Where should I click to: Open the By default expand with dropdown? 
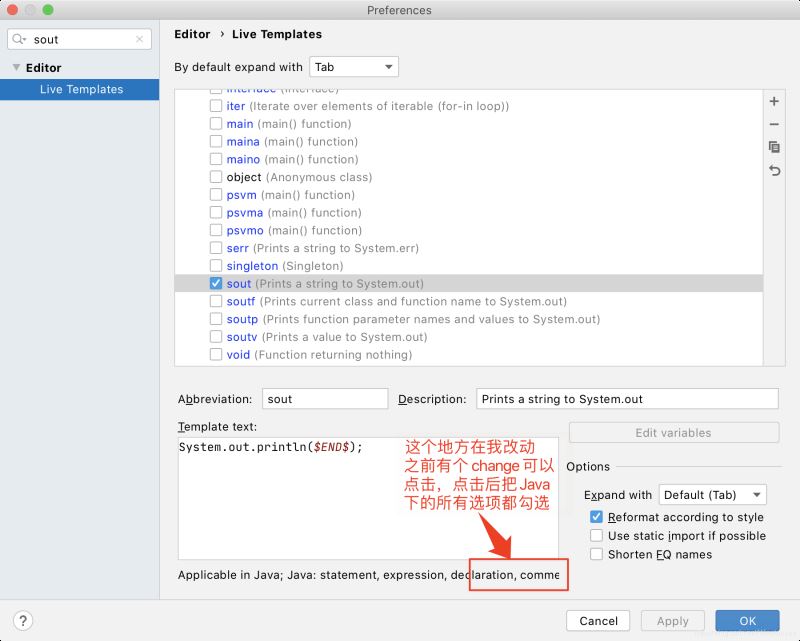[x=355, y=66]
